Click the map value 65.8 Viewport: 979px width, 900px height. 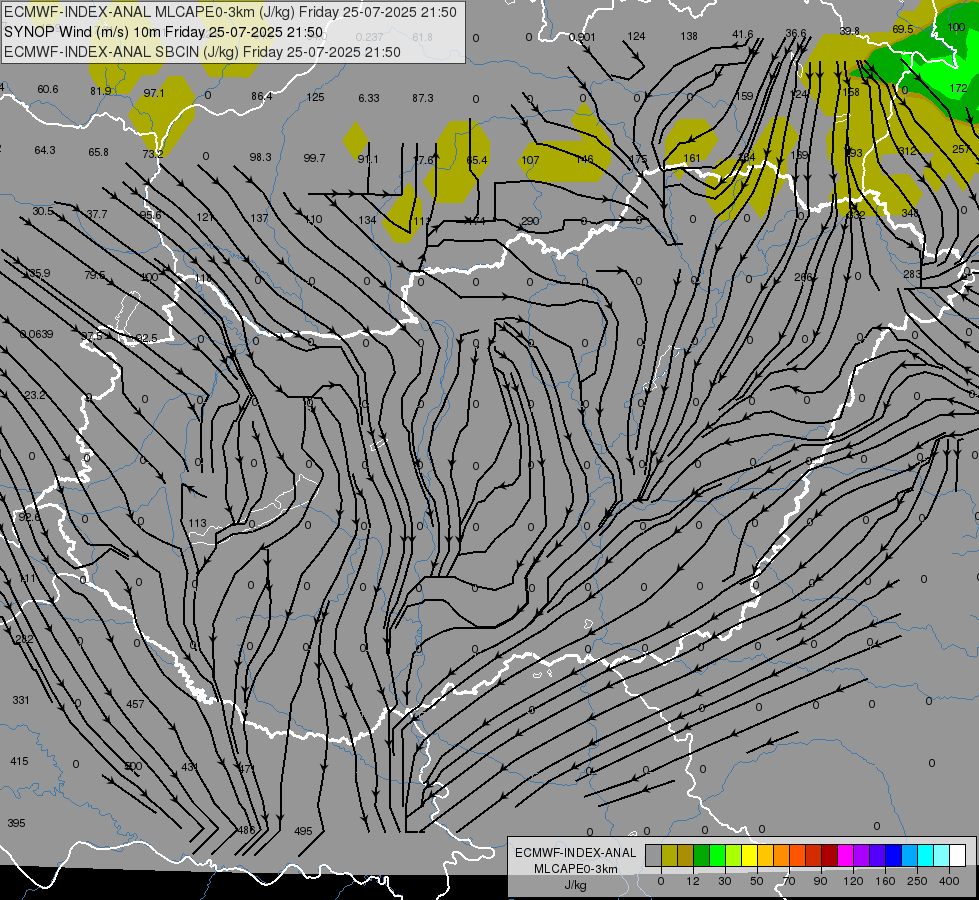point(99,152)
